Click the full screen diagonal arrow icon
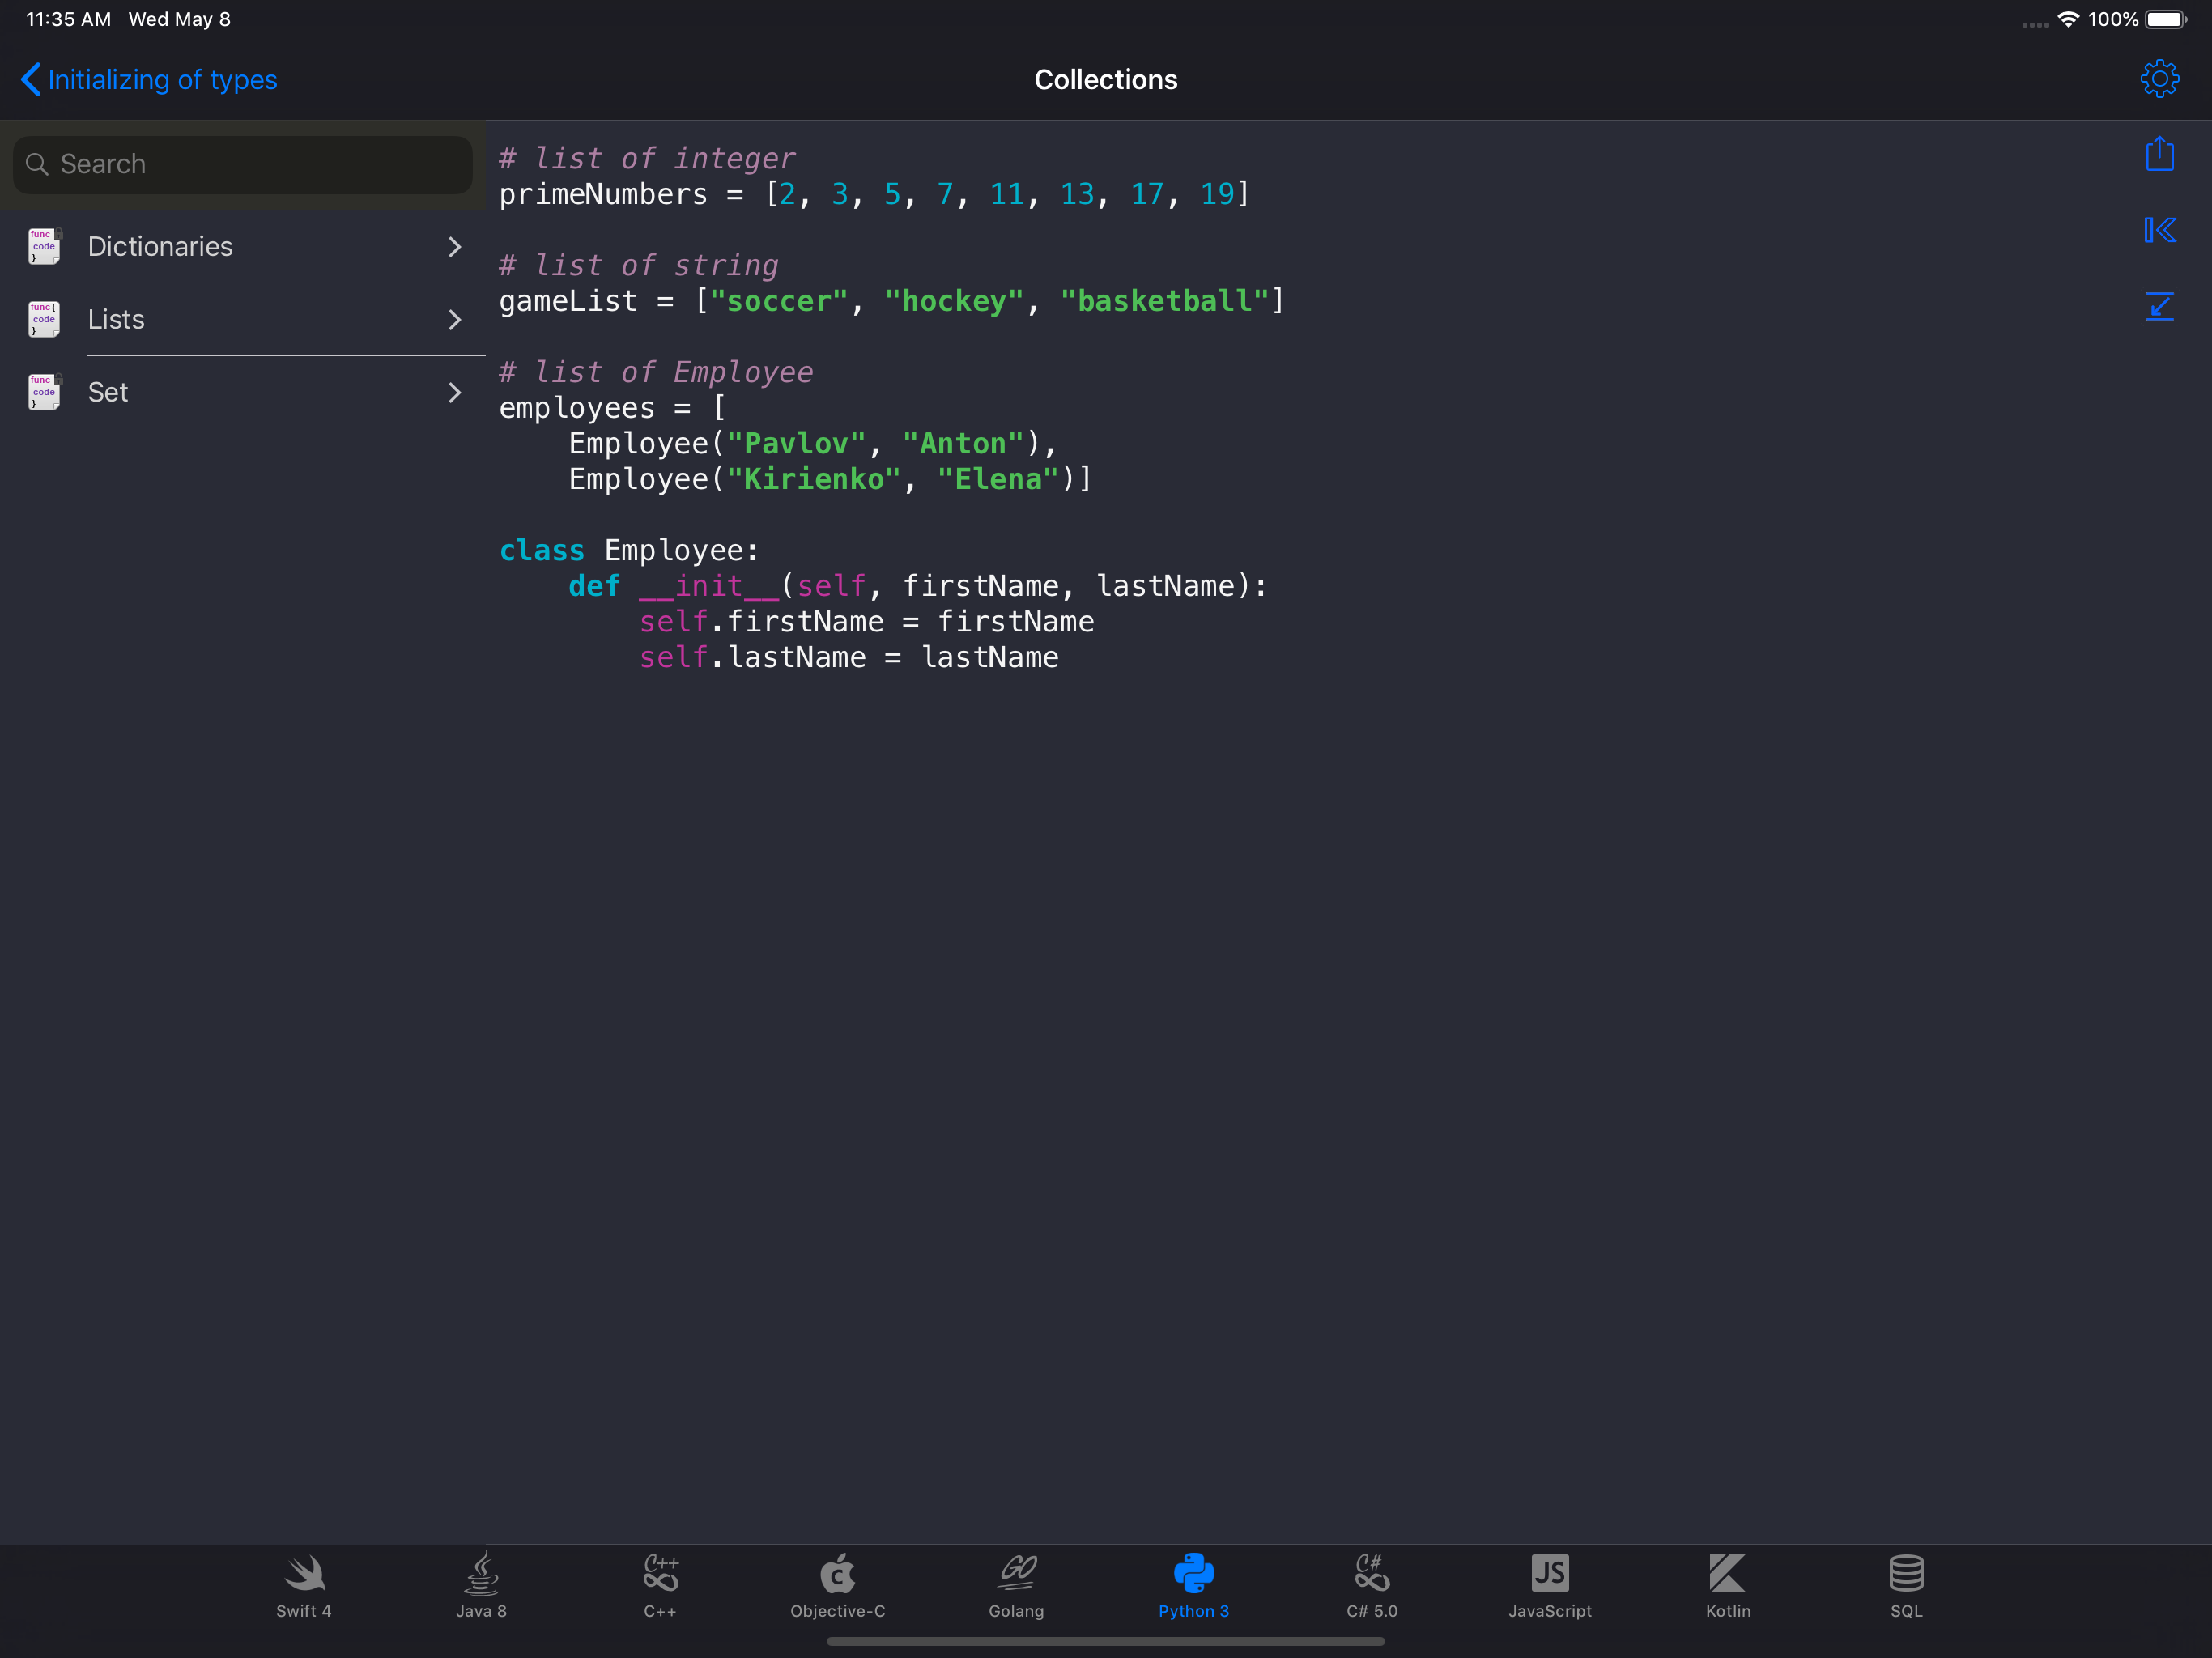Image resolution: width=2212 pixels, height=1658 pixels. 2159,306
